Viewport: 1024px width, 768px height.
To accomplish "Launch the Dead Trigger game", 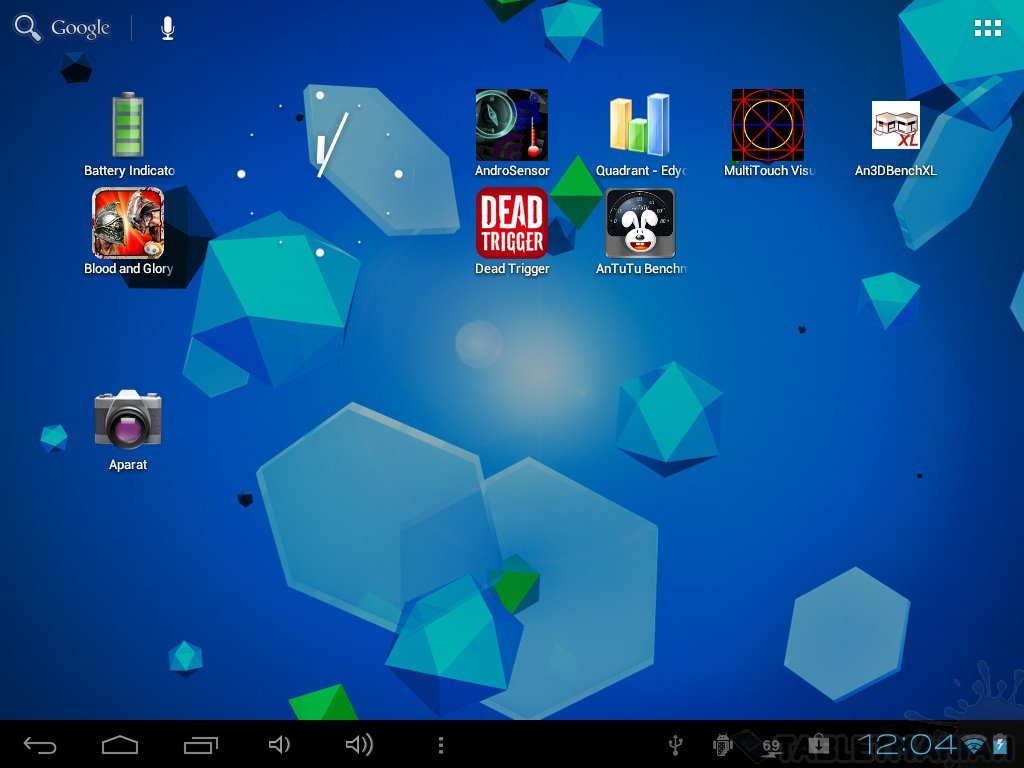I will pos(512,224).
